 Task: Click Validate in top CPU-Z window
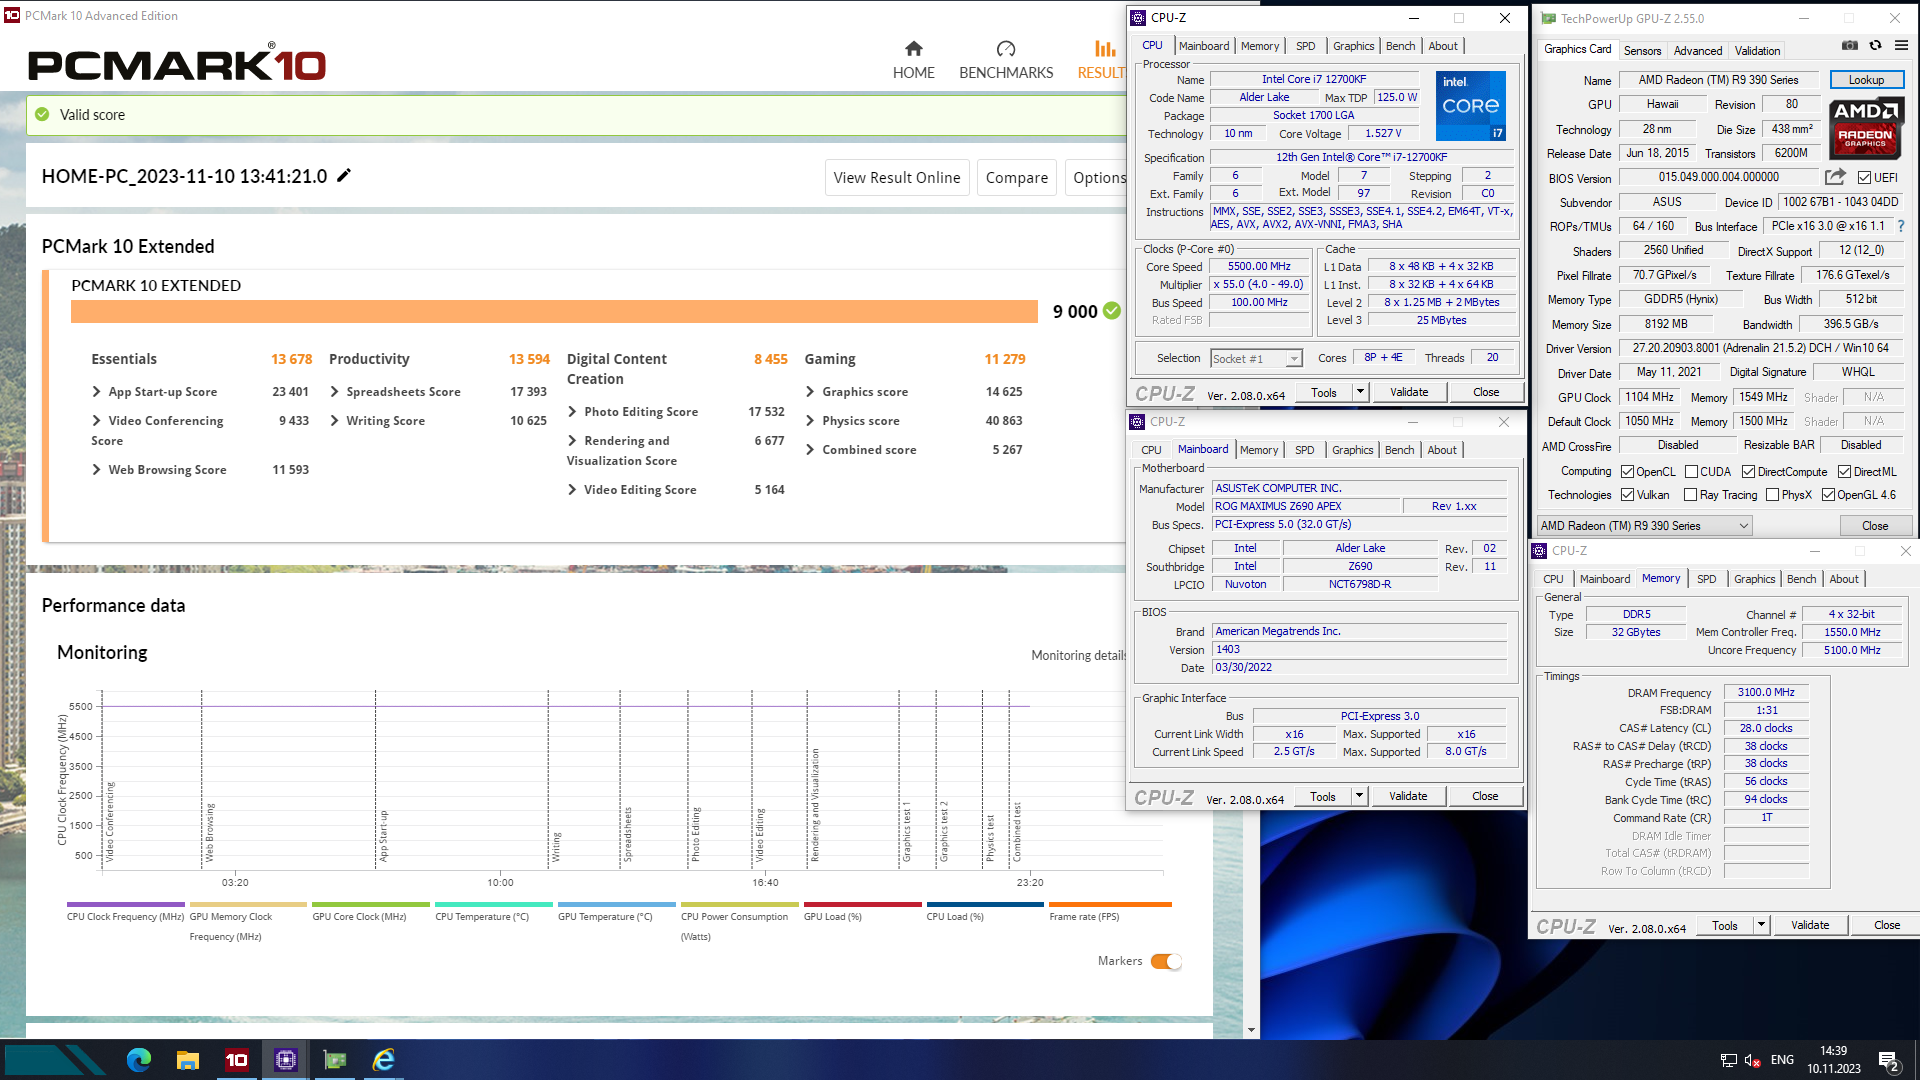1409,392
